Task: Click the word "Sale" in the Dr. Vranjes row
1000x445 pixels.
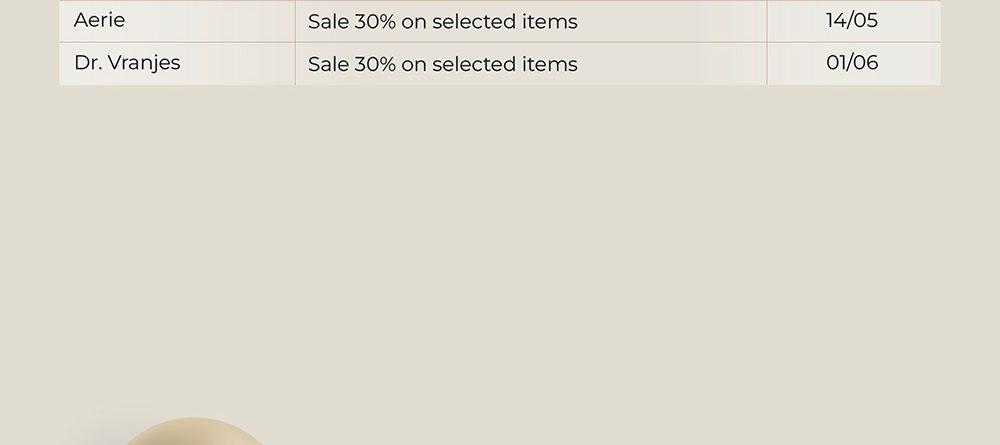Action: tap(328, 64)
